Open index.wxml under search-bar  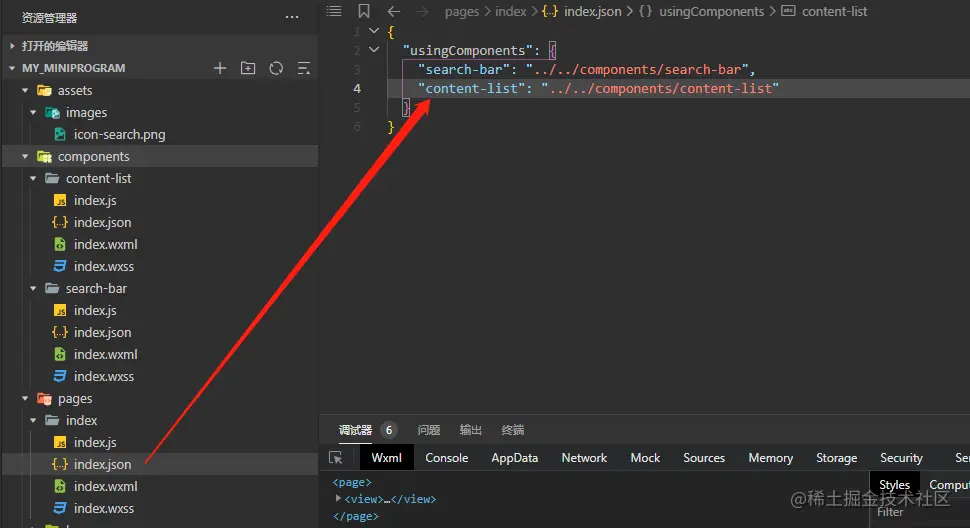click(x=105, y=354)
